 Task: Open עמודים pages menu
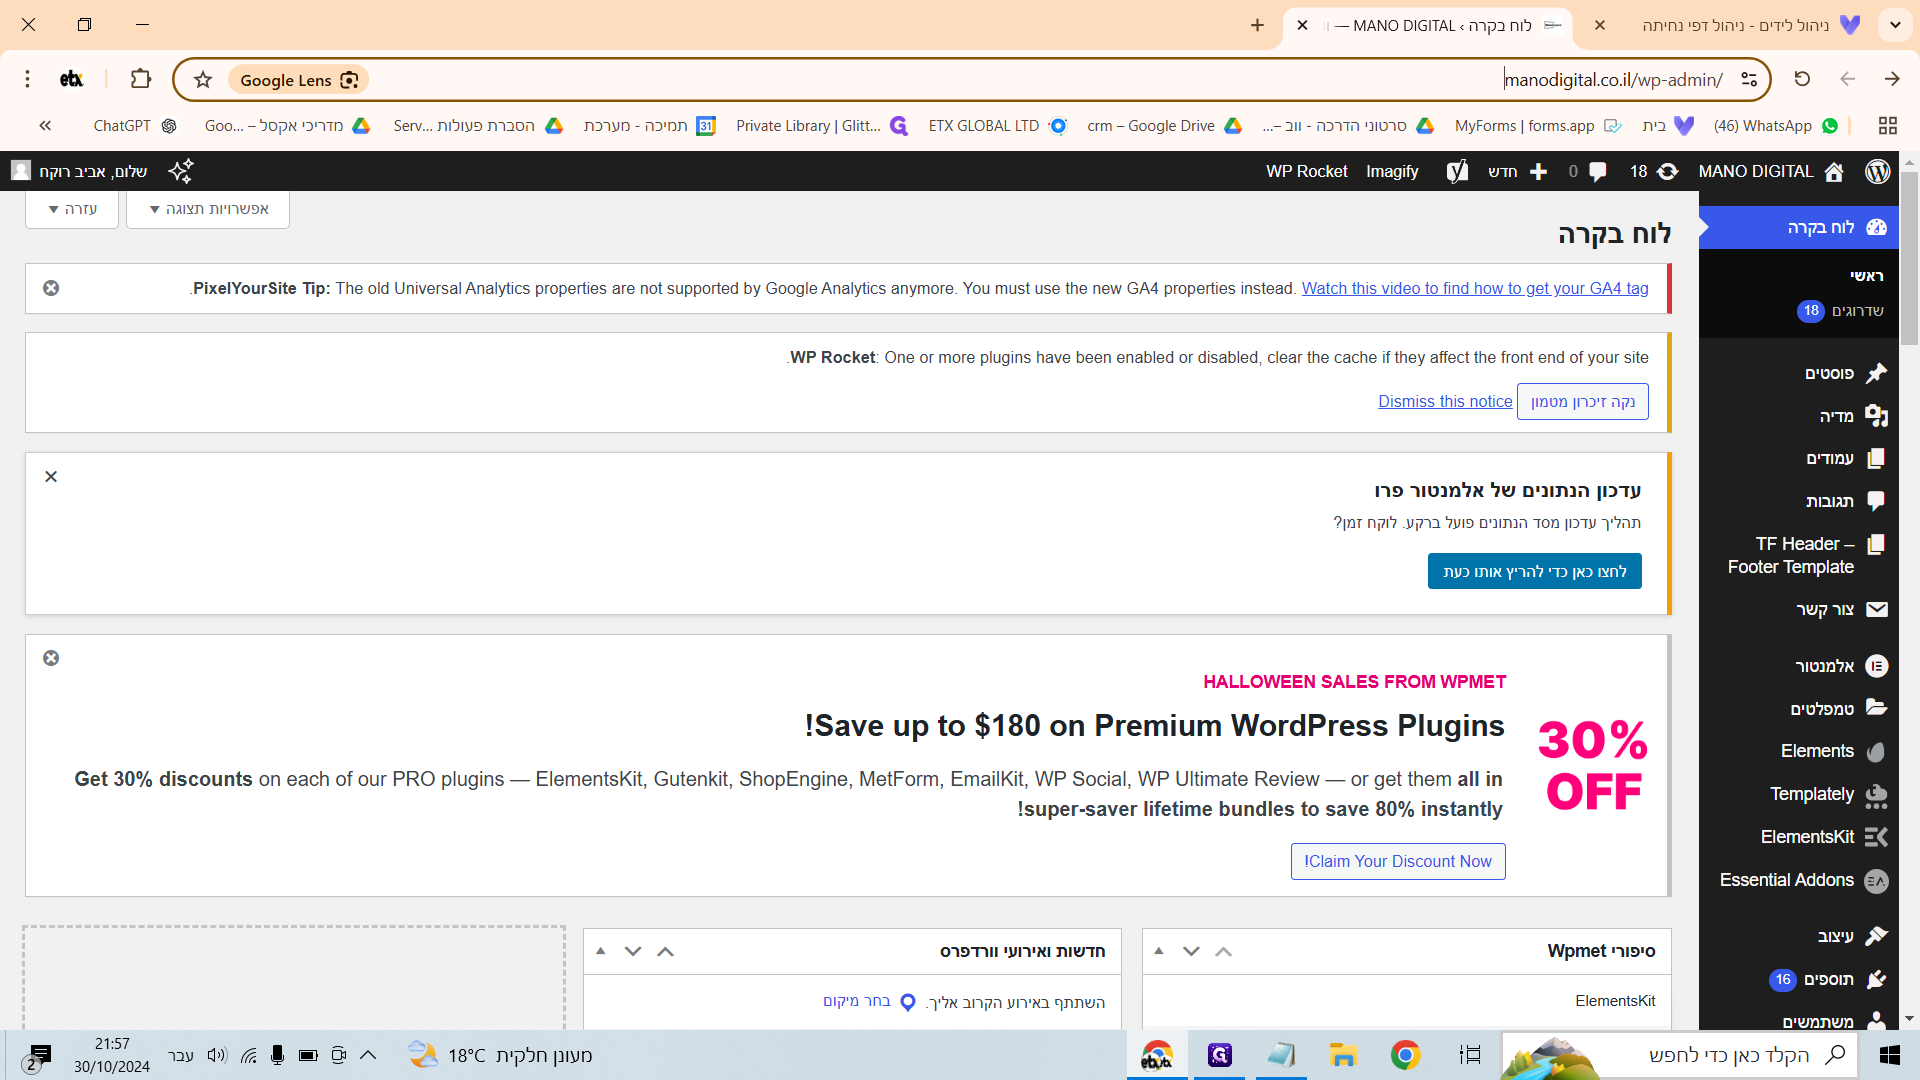pos(1798,458)
